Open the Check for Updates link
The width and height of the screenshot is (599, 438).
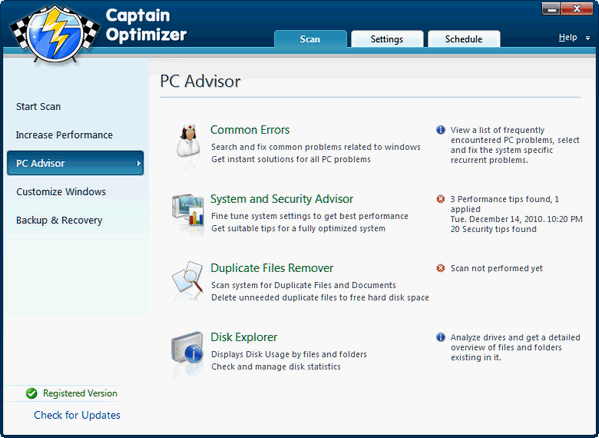click(x=77, y=415)
